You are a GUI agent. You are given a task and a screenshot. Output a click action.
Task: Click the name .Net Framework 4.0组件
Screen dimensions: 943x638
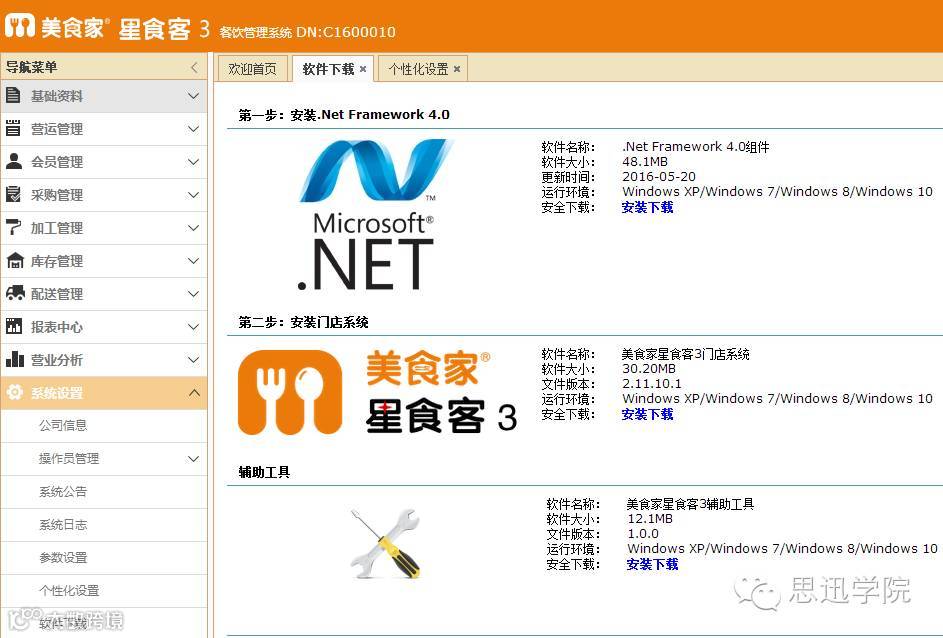click(x=696, y=147)
